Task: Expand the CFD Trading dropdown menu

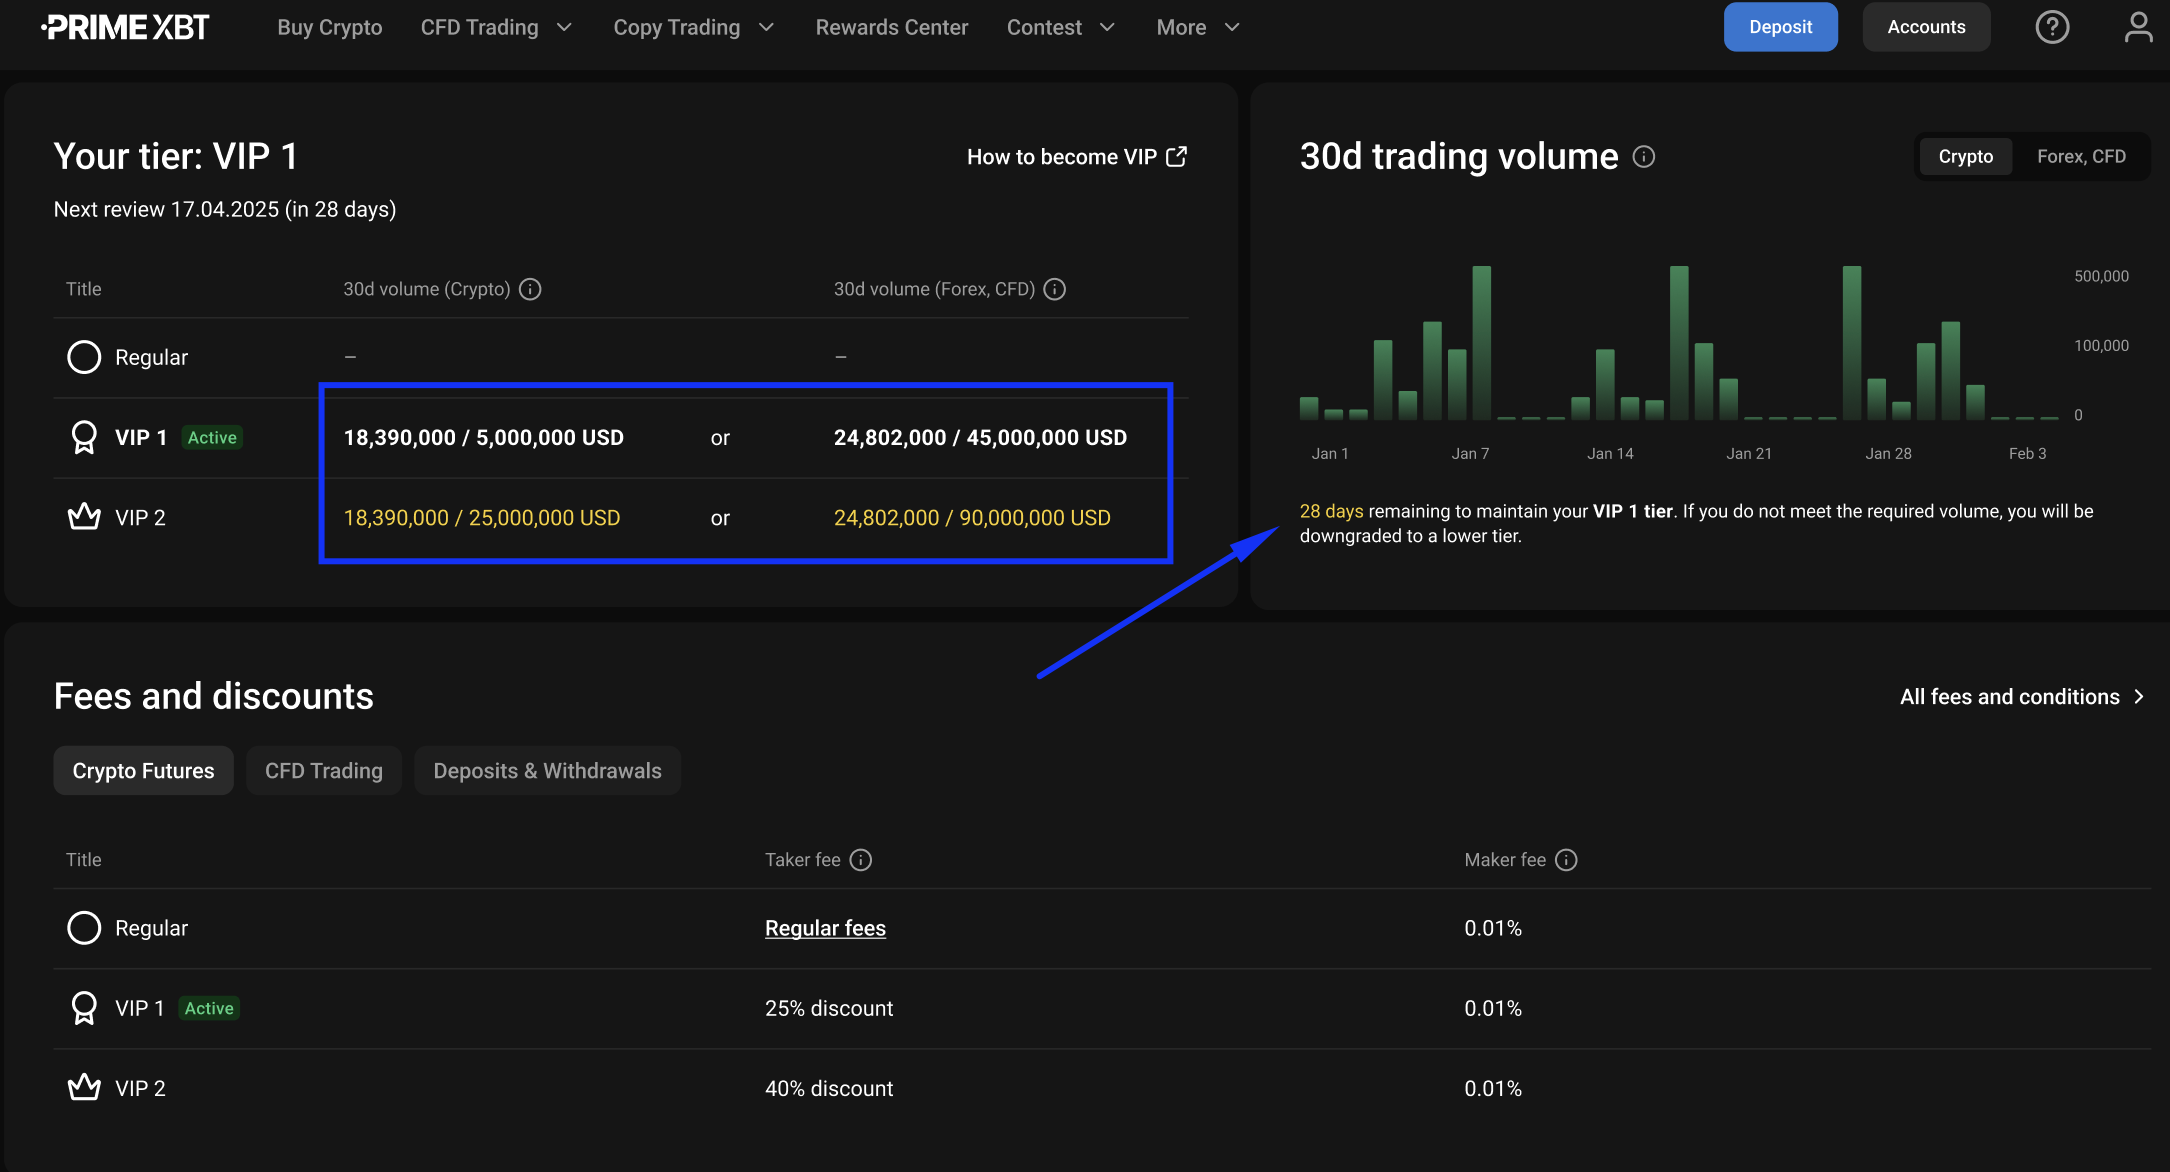Action: pyautogui.click(x=496, y=27)
